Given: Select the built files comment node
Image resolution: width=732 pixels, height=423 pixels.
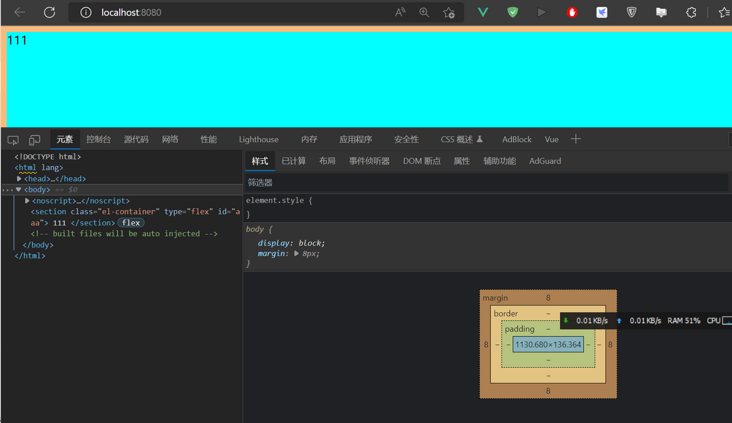Looking at the screenshot, I should tap(124, 233).
